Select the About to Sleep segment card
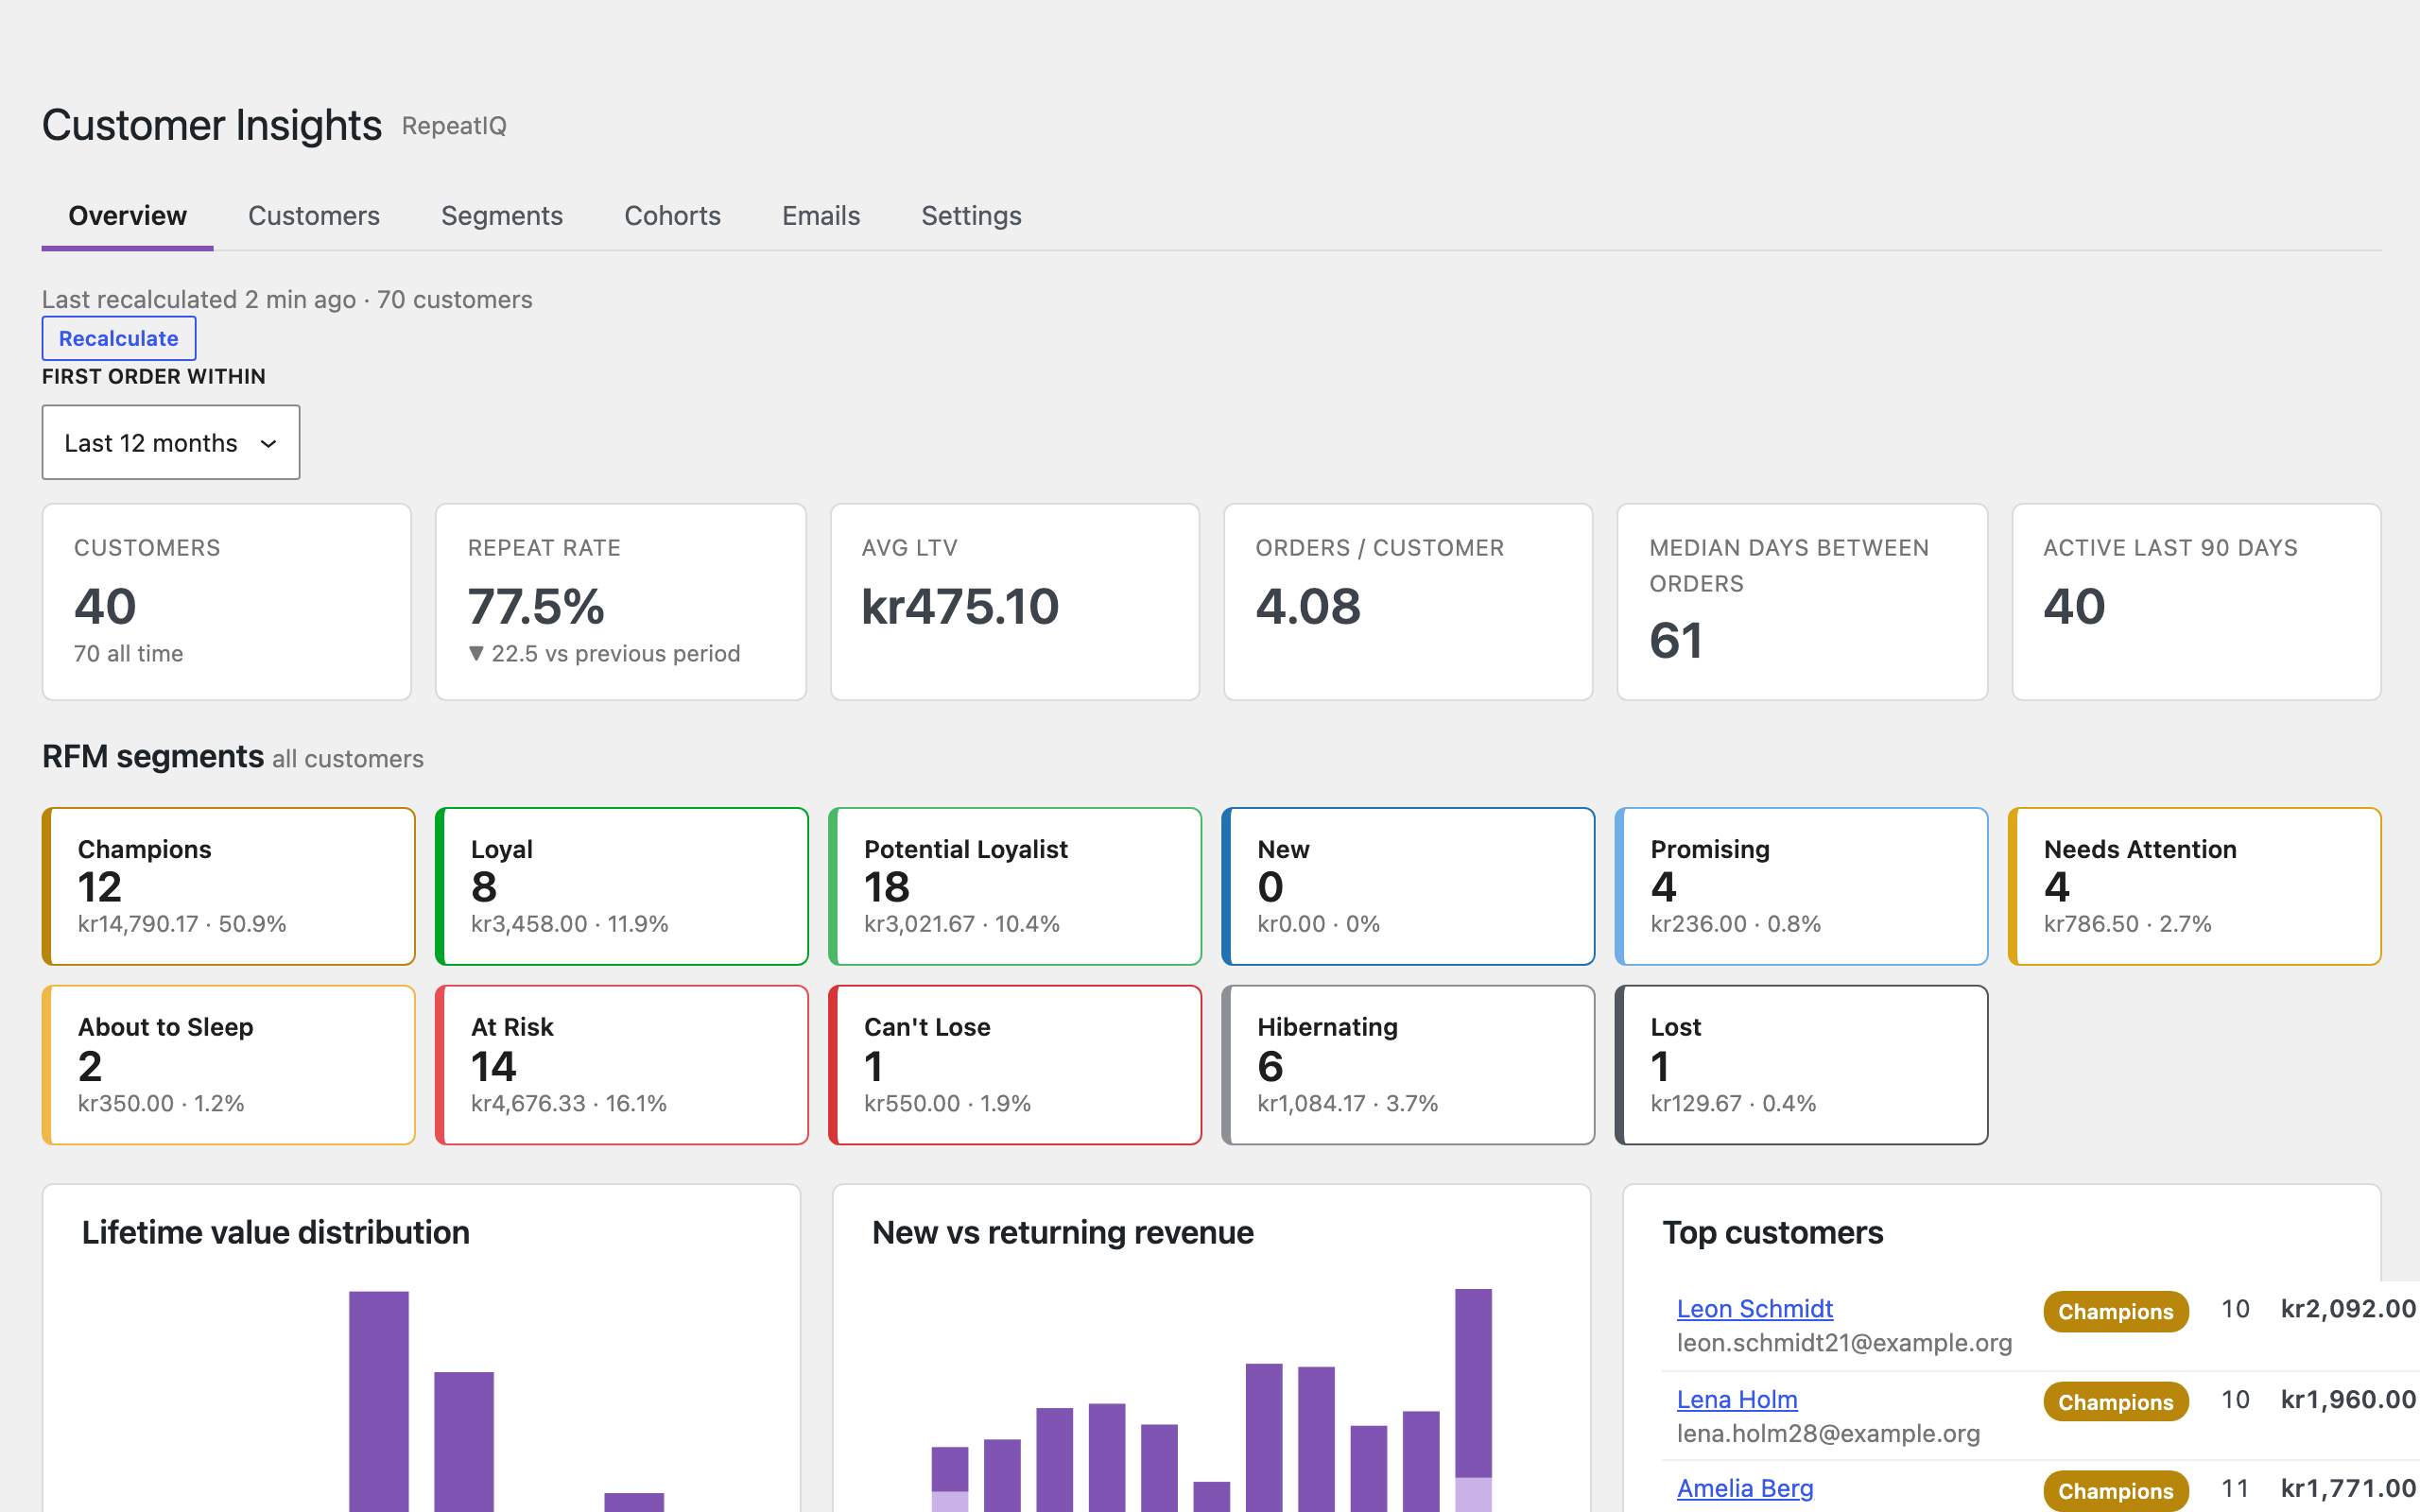The height and width of the screenshot is (1512, 2420). pos(228,1065)
